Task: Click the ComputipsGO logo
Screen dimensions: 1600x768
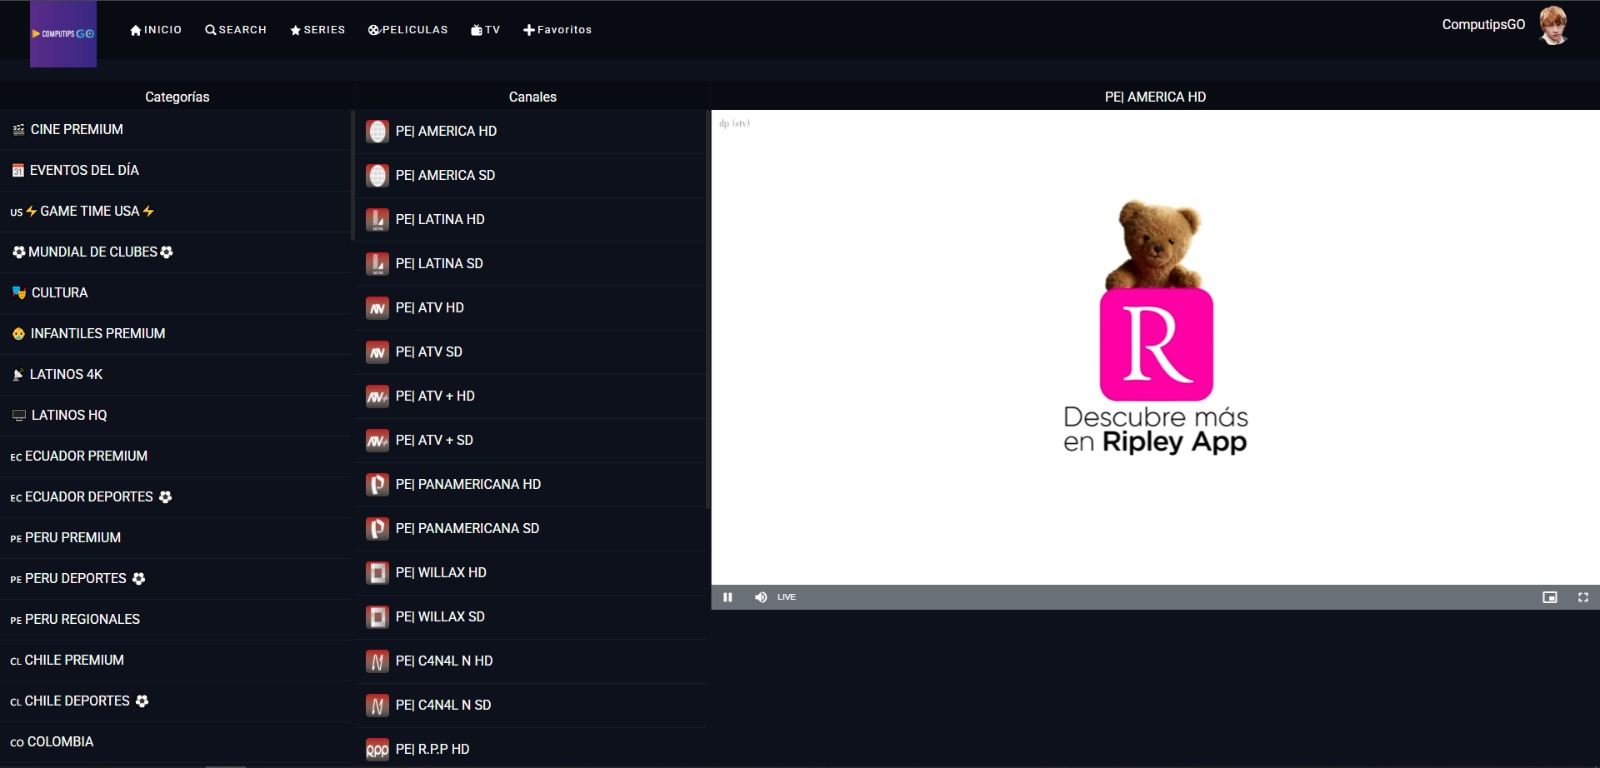Action: point(63,34)
